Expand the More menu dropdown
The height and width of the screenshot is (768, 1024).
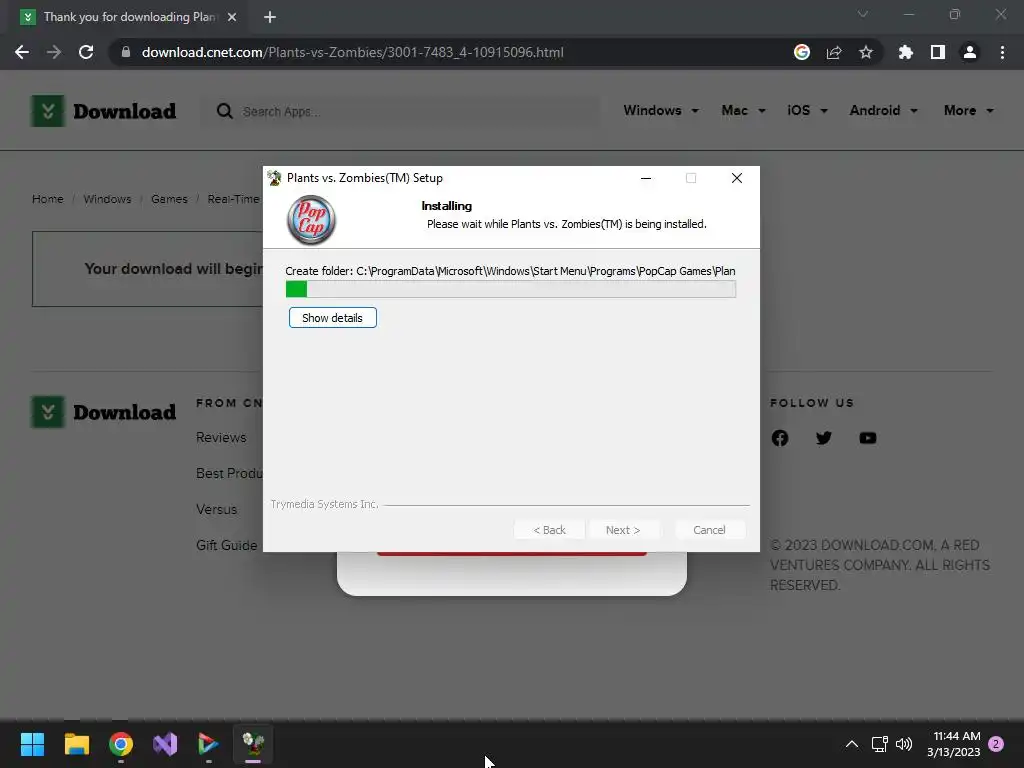968,110
